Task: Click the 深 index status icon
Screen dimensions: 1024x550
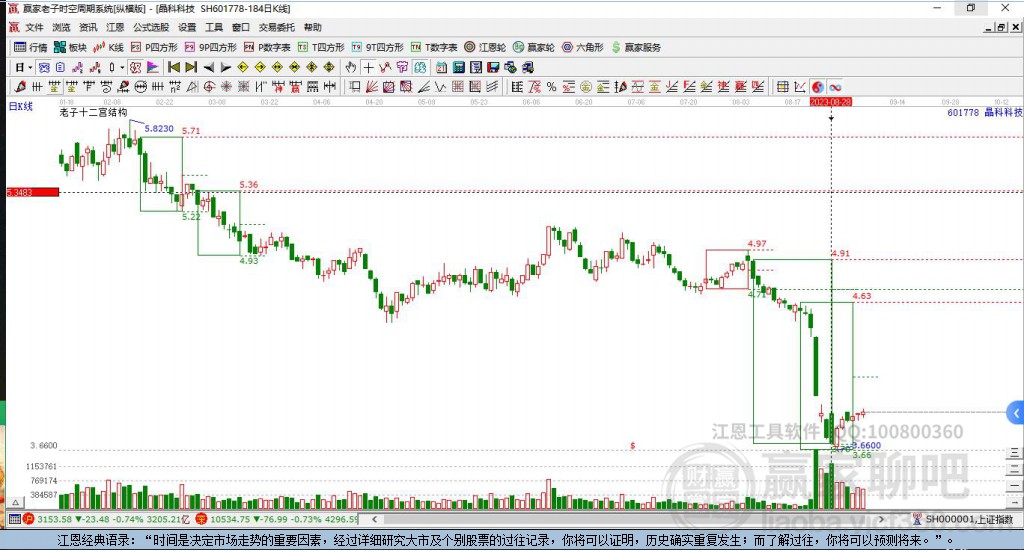Action: [201, 519]
